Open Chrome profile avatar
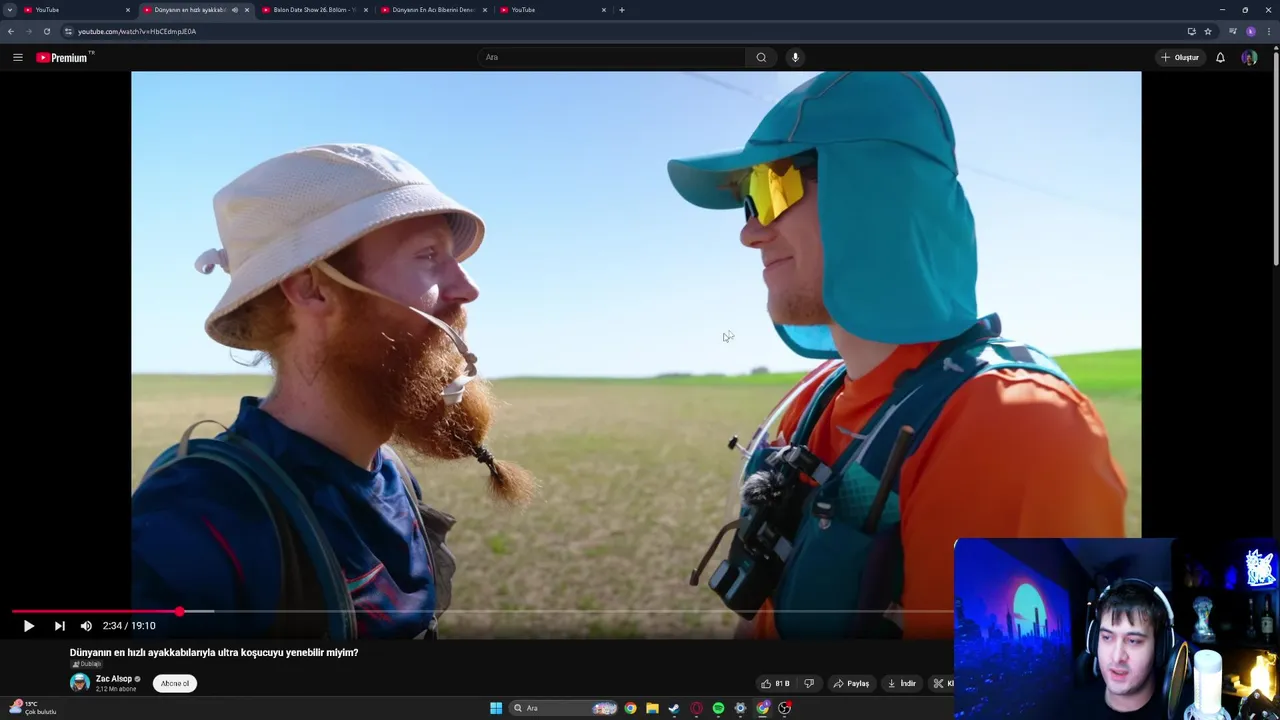The height and width of the screenshot is (720, 1280). [x=1251, y=31]
